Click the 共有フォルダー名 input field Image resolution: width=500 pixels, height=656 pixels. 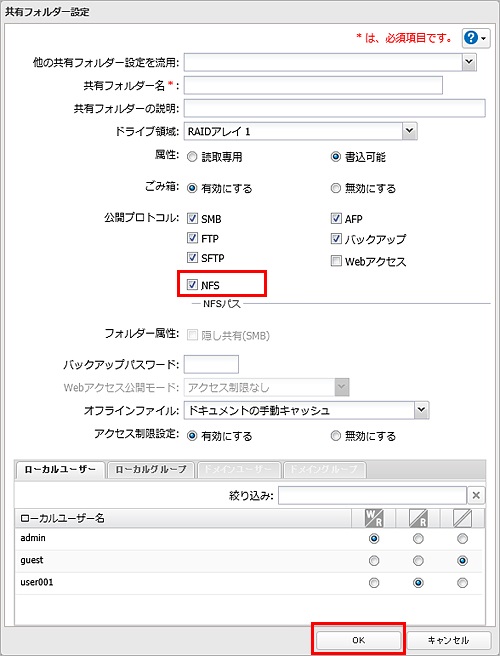click(313, 85)
